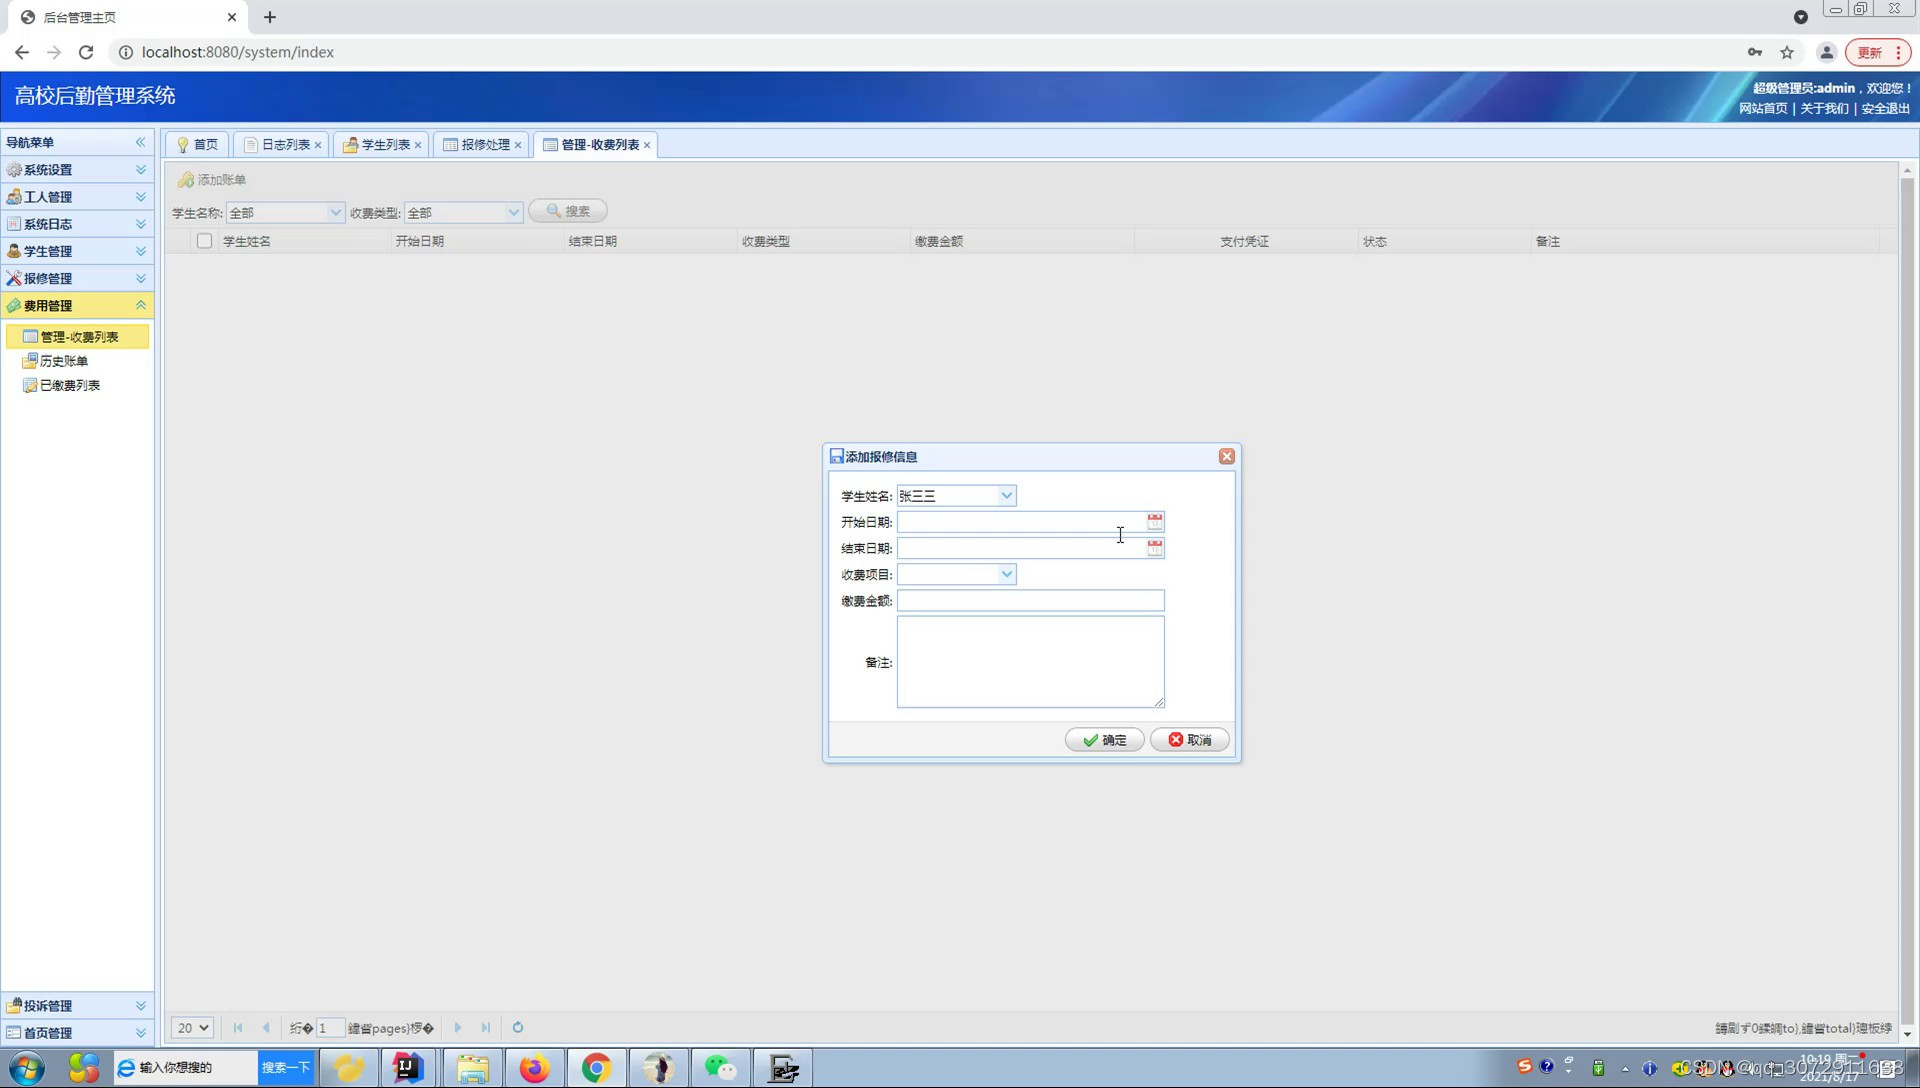
Task: Click the 添加账单 toolbar button
Action: click(212, 180)
